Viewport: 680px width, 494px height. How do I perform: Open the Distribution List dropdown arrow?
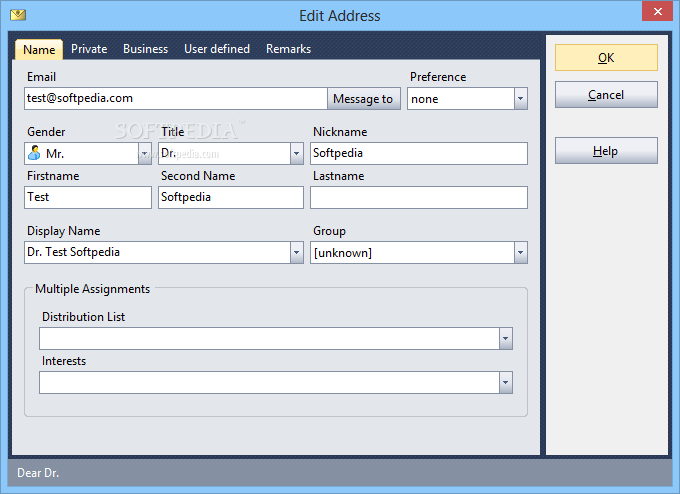tap(506, 338)
